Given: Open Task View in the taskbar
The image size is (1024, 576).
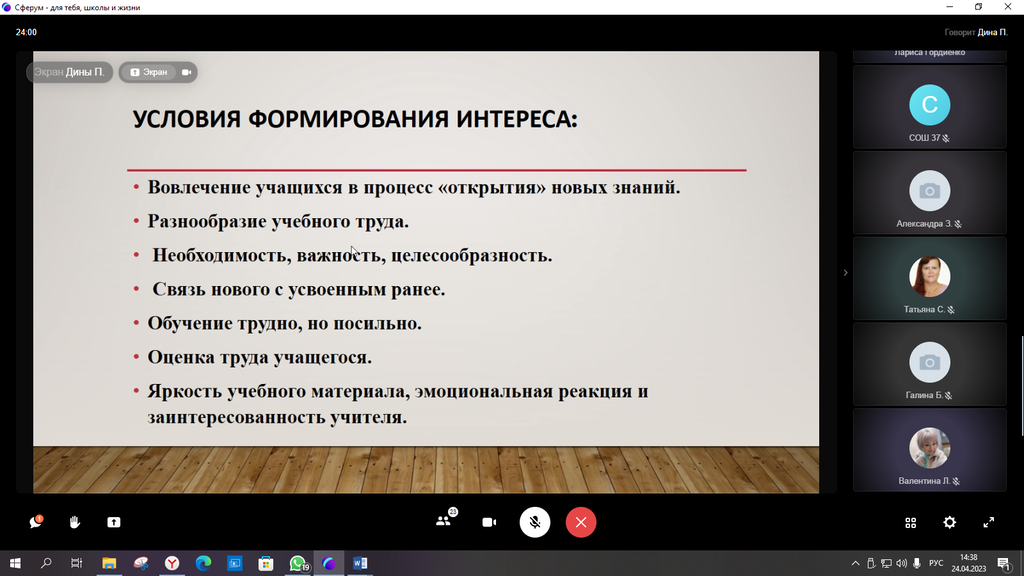Looking at the screenshot, I should point(76,563).
